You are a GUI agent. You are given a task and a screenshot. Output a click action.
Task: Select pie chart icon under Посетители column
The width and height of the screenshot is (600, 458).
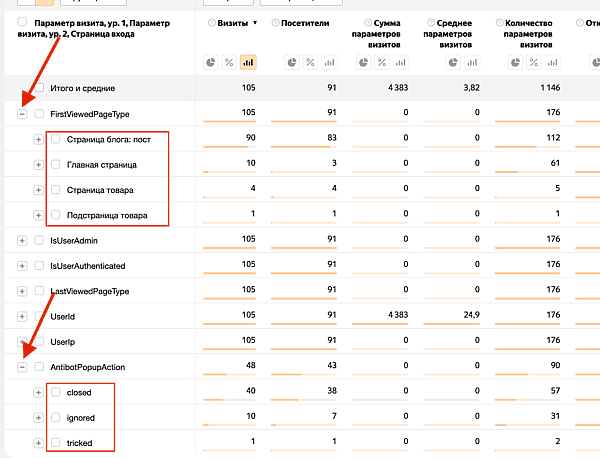coord(292,62)
